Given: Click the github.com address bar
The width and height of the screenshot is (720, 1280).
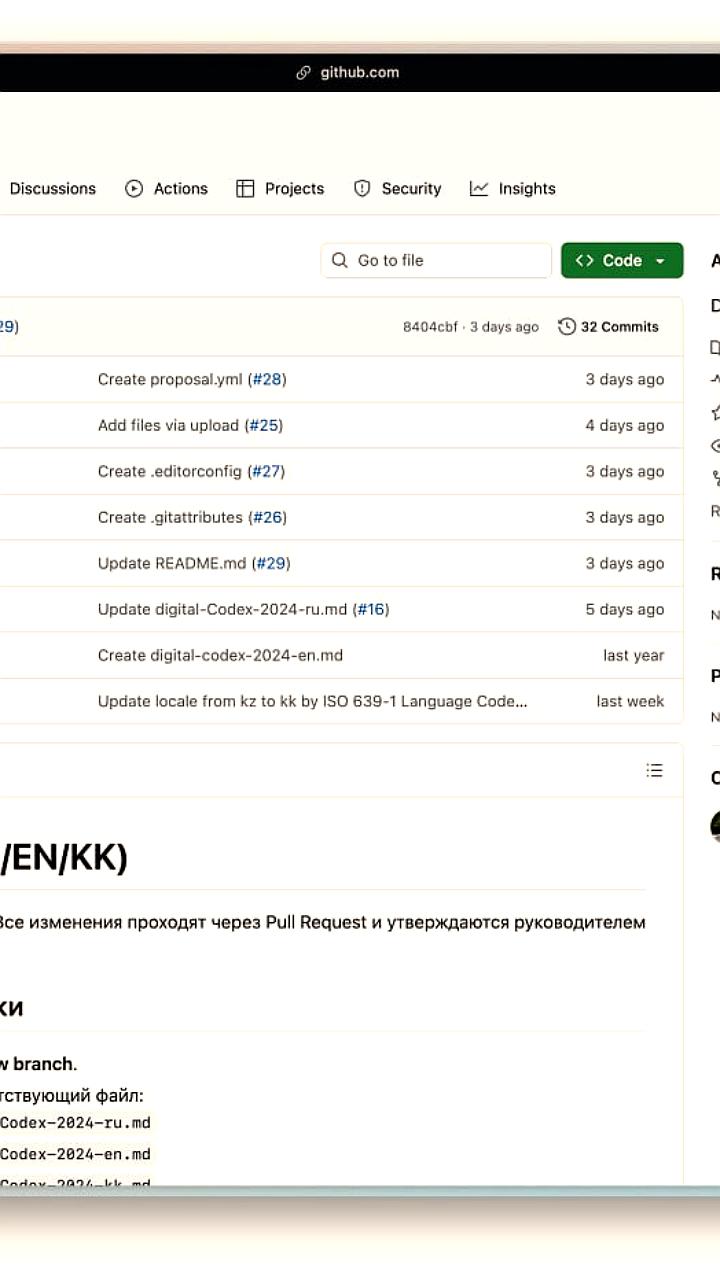Looking at the screenshot, I should point(360,73).
